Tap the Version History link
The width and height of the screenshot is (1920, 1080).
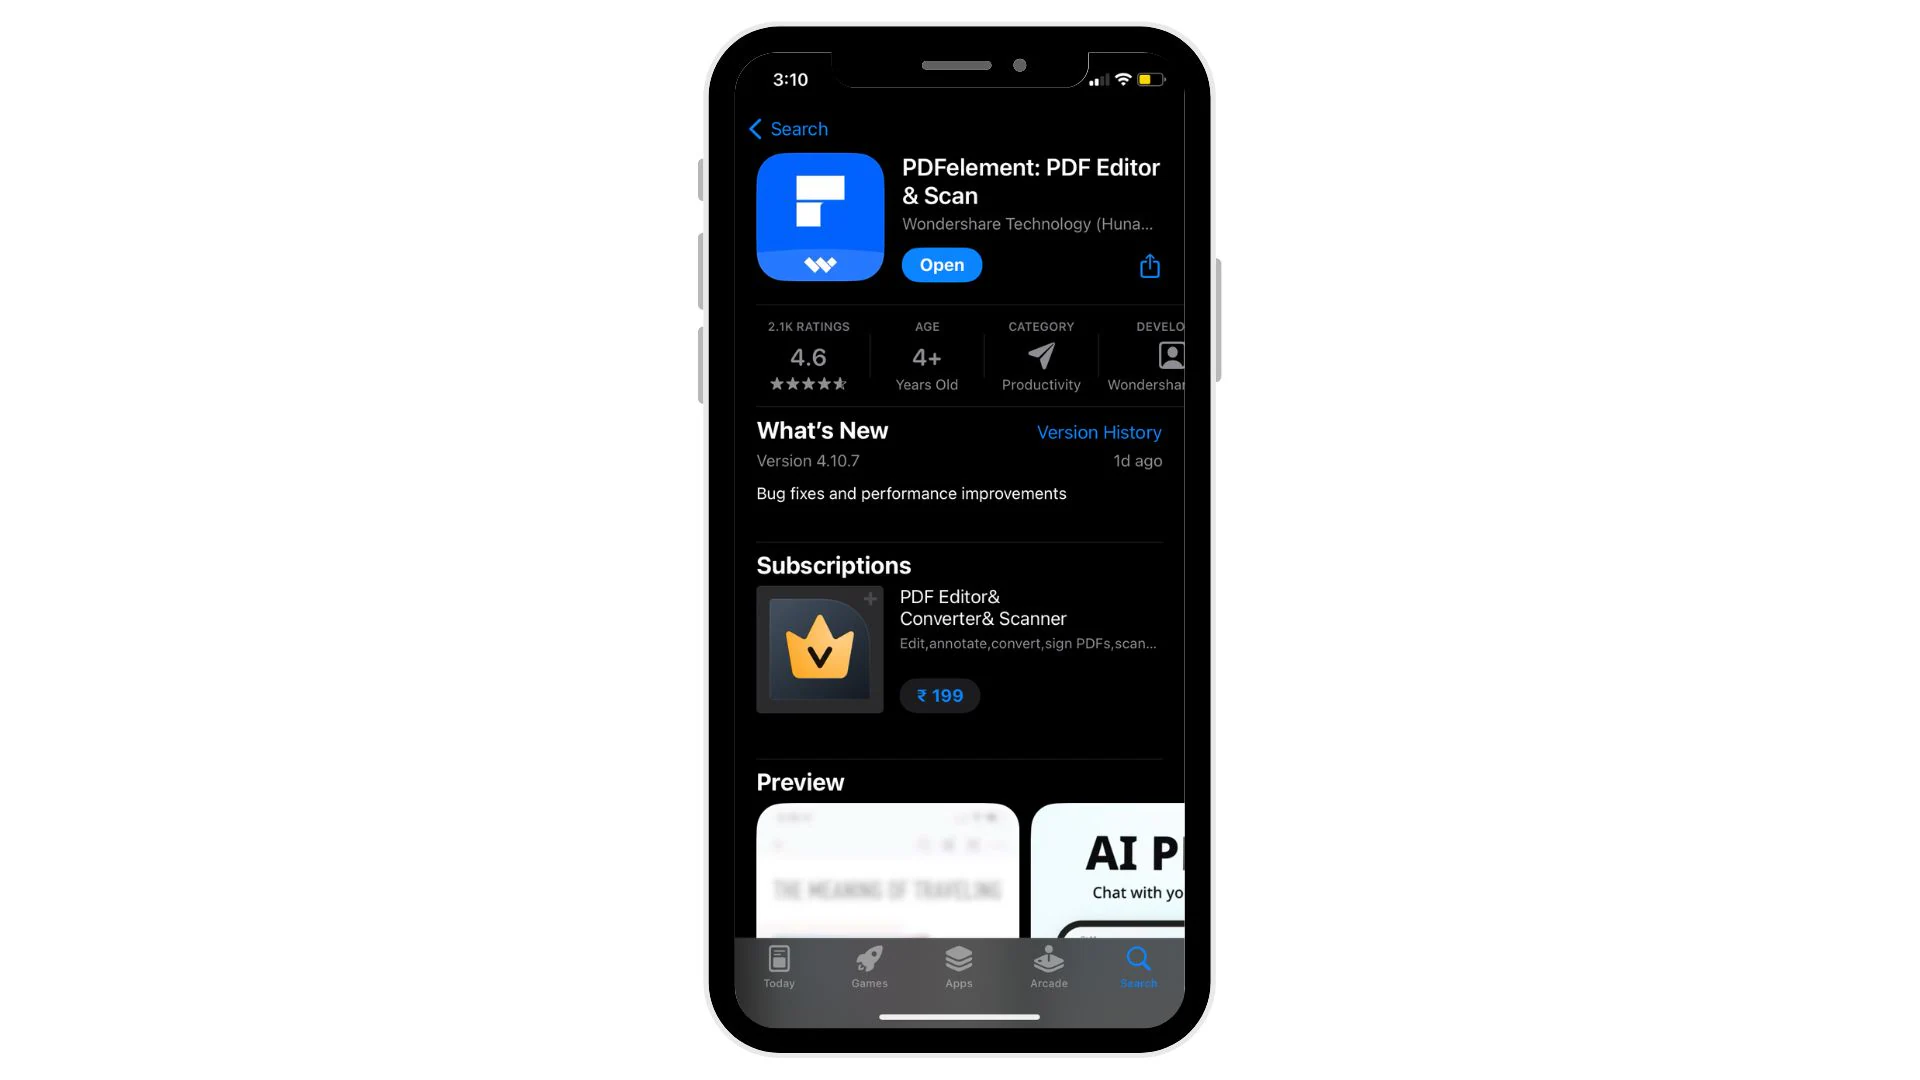pos(1098,431)
